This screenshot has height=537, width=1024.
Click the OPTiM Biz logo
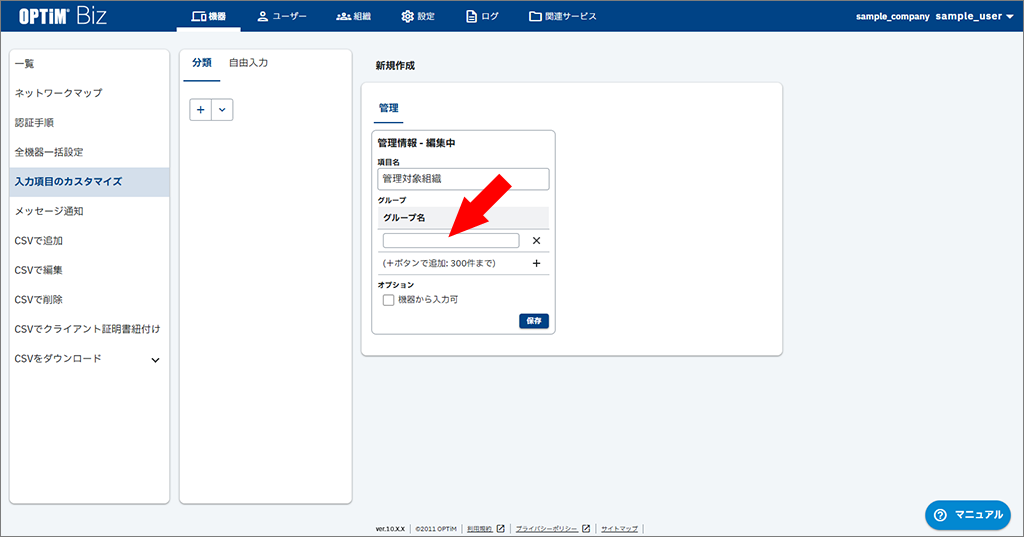point(63,16)
